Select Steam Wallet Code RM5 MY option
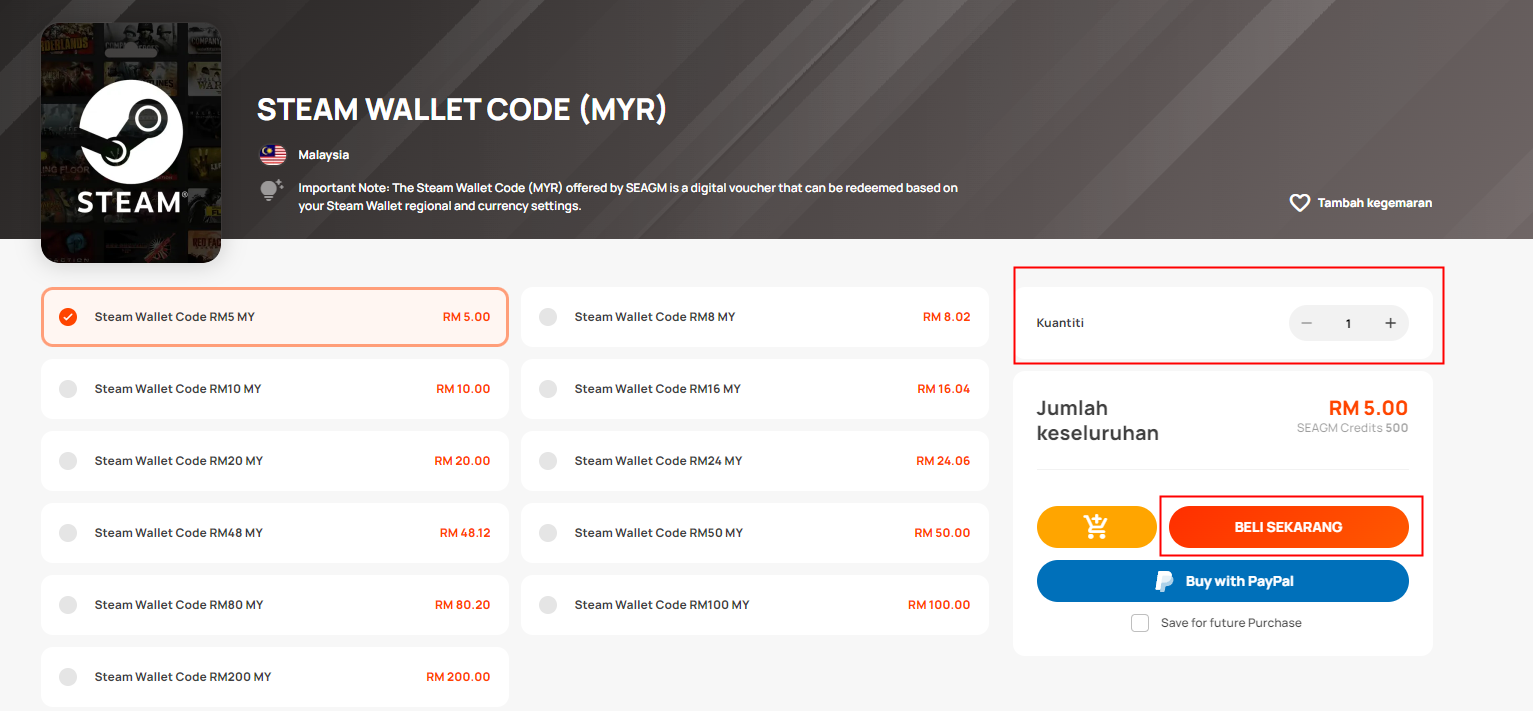The height and width of the screenshot is (711, 1533). 275,317
